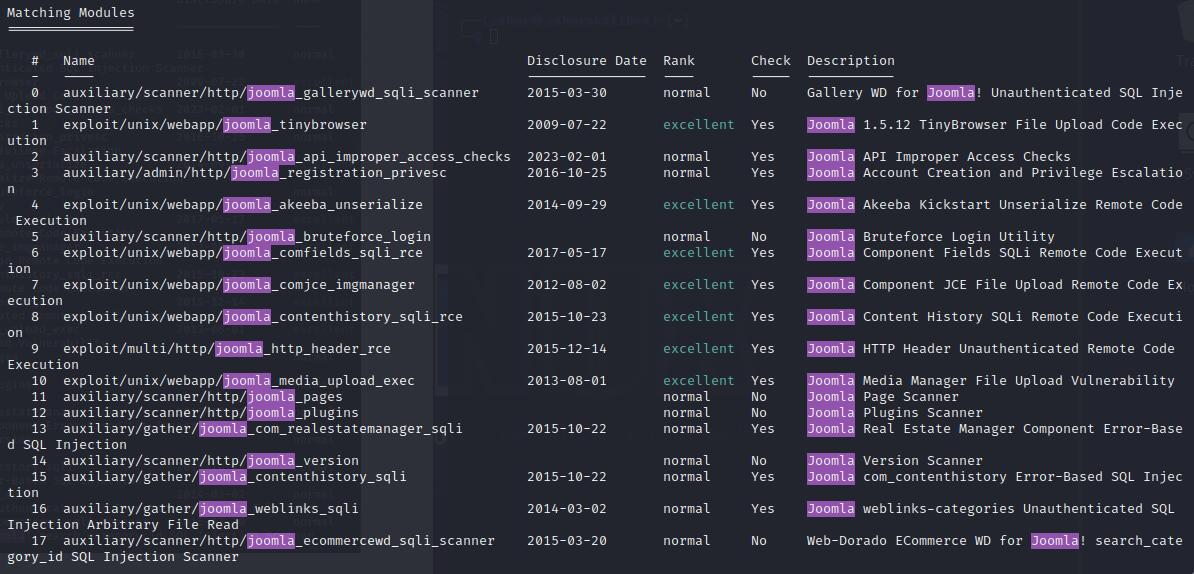Select module auxiliary/scanner/http/joomla_version
Image resolution: width=1194 pixels, height=574 pixels.
click(x=211, y=461)
